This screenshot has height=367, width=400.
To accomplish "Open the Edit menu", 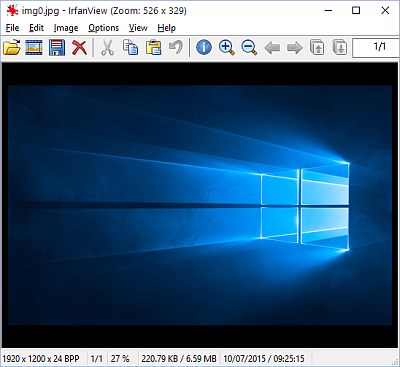I will pyautogui.click(x=36, y=28).
